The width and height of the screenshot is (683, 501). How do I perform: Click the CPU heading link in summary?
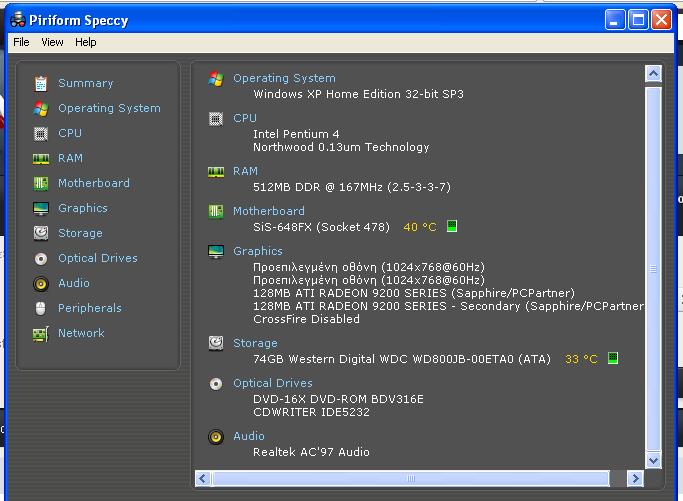245,118
